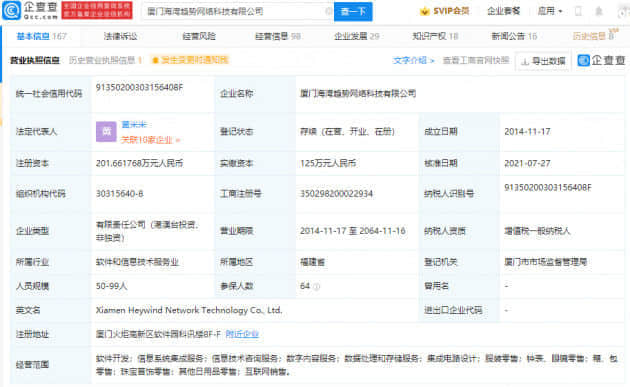Open the 新闻公告 tab
630x387 pixels.
point(514,37)
